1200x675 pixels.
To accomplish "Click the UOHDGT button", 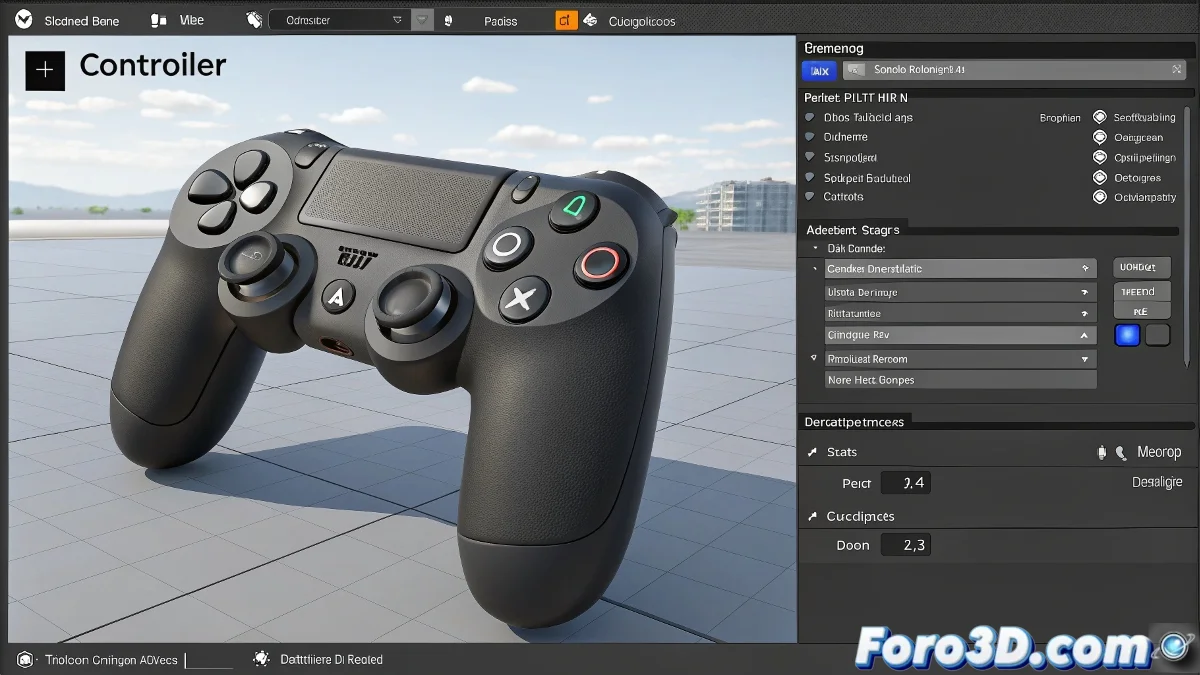I will 1141,268.
